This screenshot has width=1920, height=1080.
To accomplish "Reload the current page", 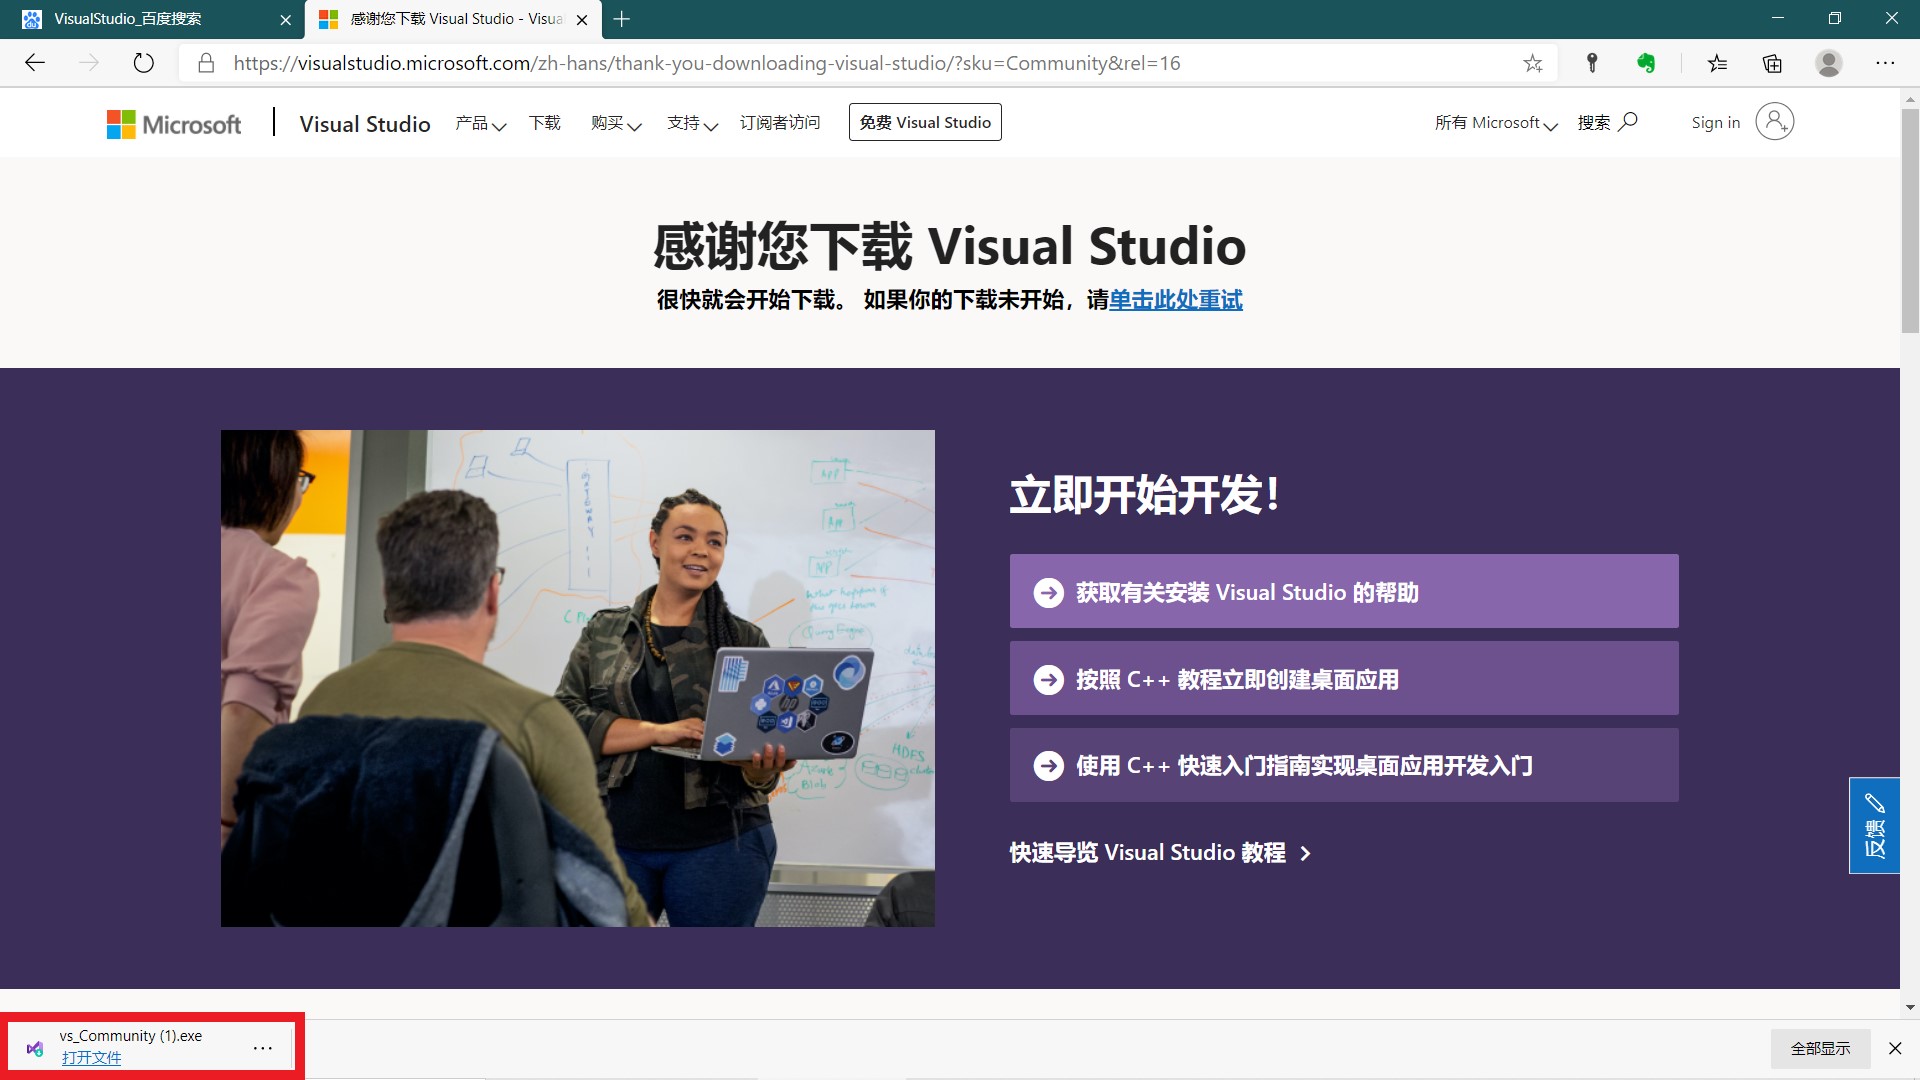I will [144, 63].
